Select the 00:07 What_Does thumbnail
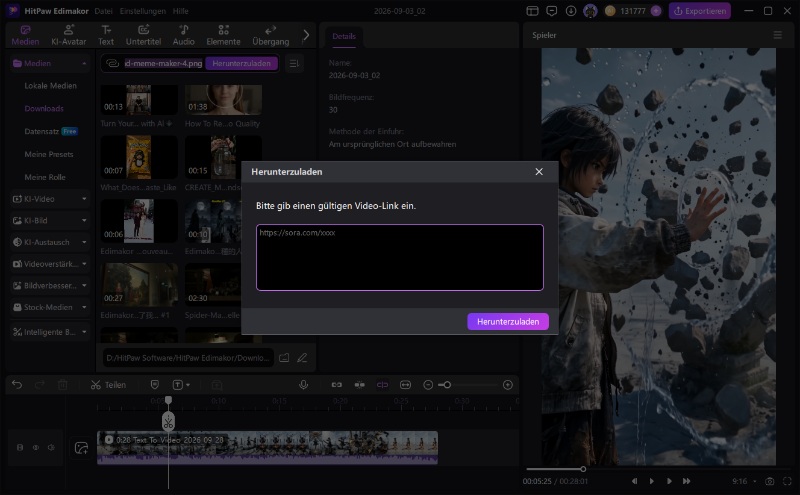The image size is (800, 495). pyautogui.click(x=139, y=157)
